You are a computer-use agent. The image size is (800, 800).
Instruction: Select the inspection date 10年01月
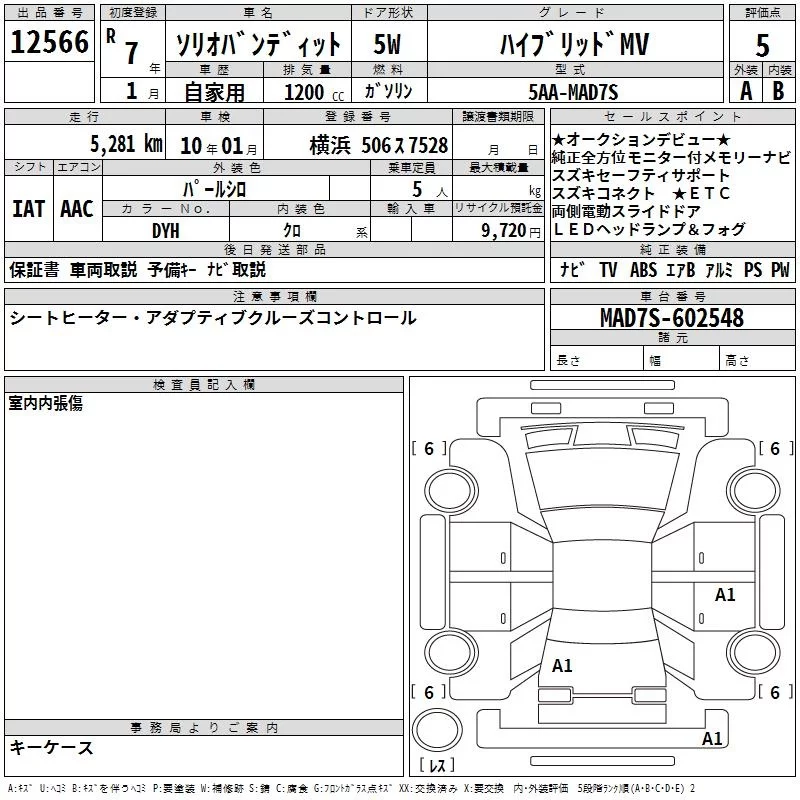pyautogui.click(x=219, y=146)
